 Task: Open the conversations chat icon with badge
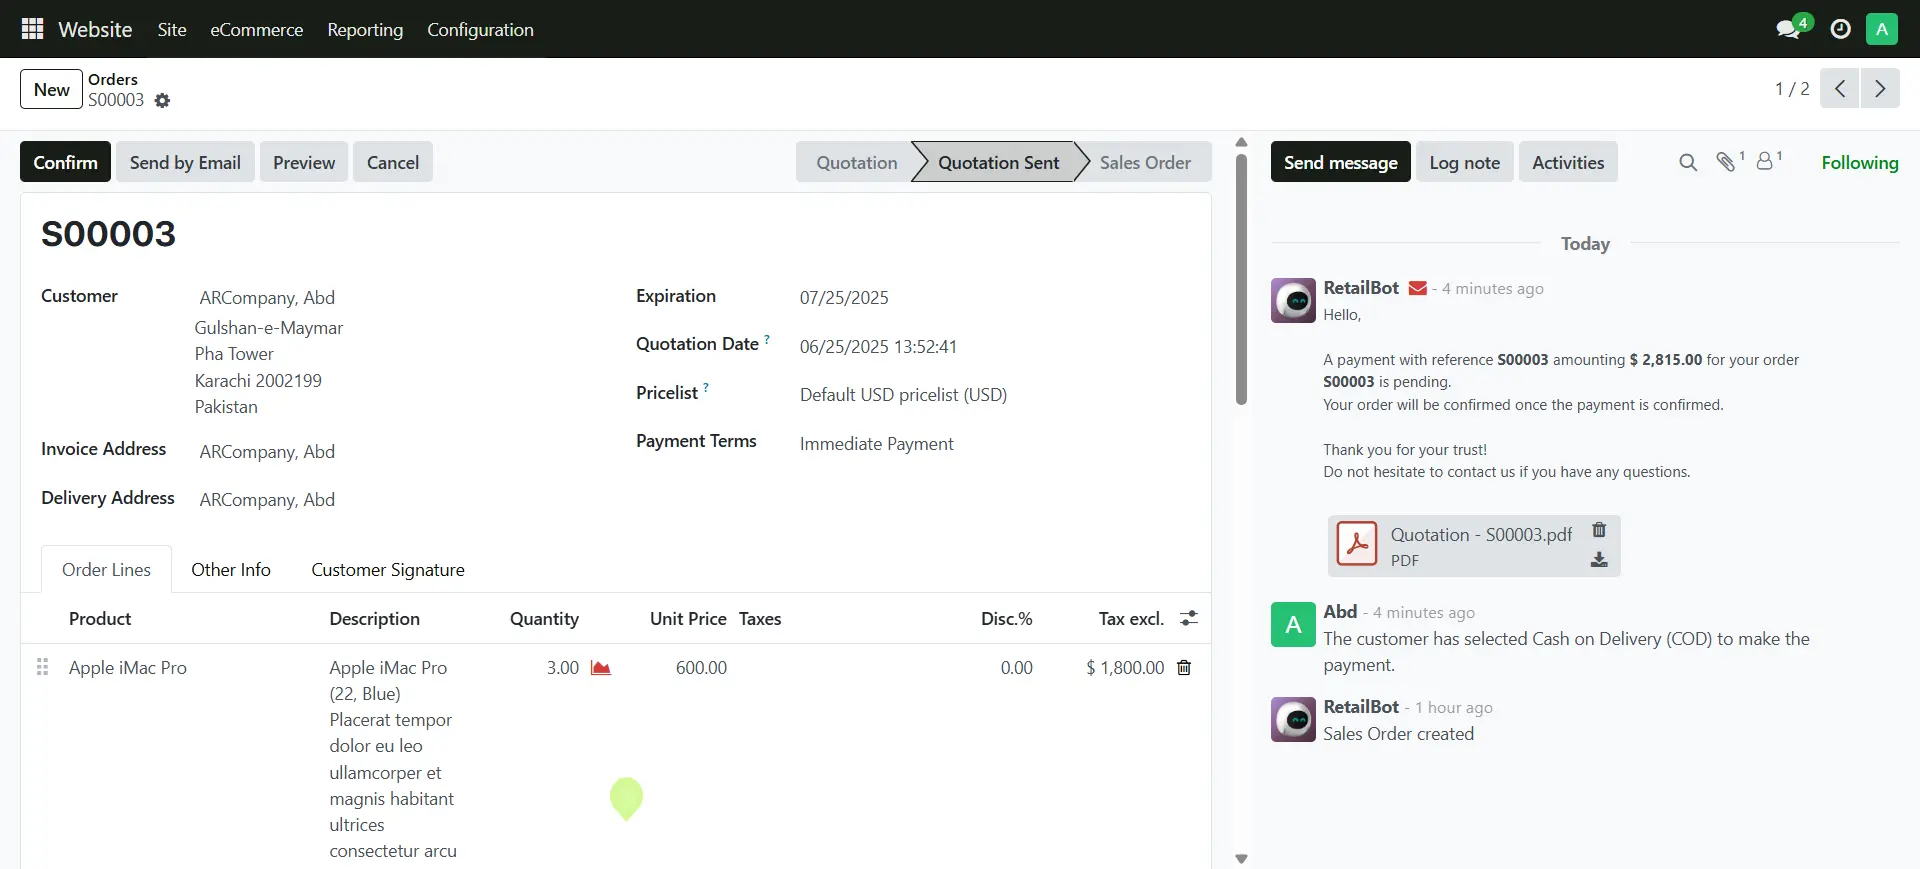1788,29
